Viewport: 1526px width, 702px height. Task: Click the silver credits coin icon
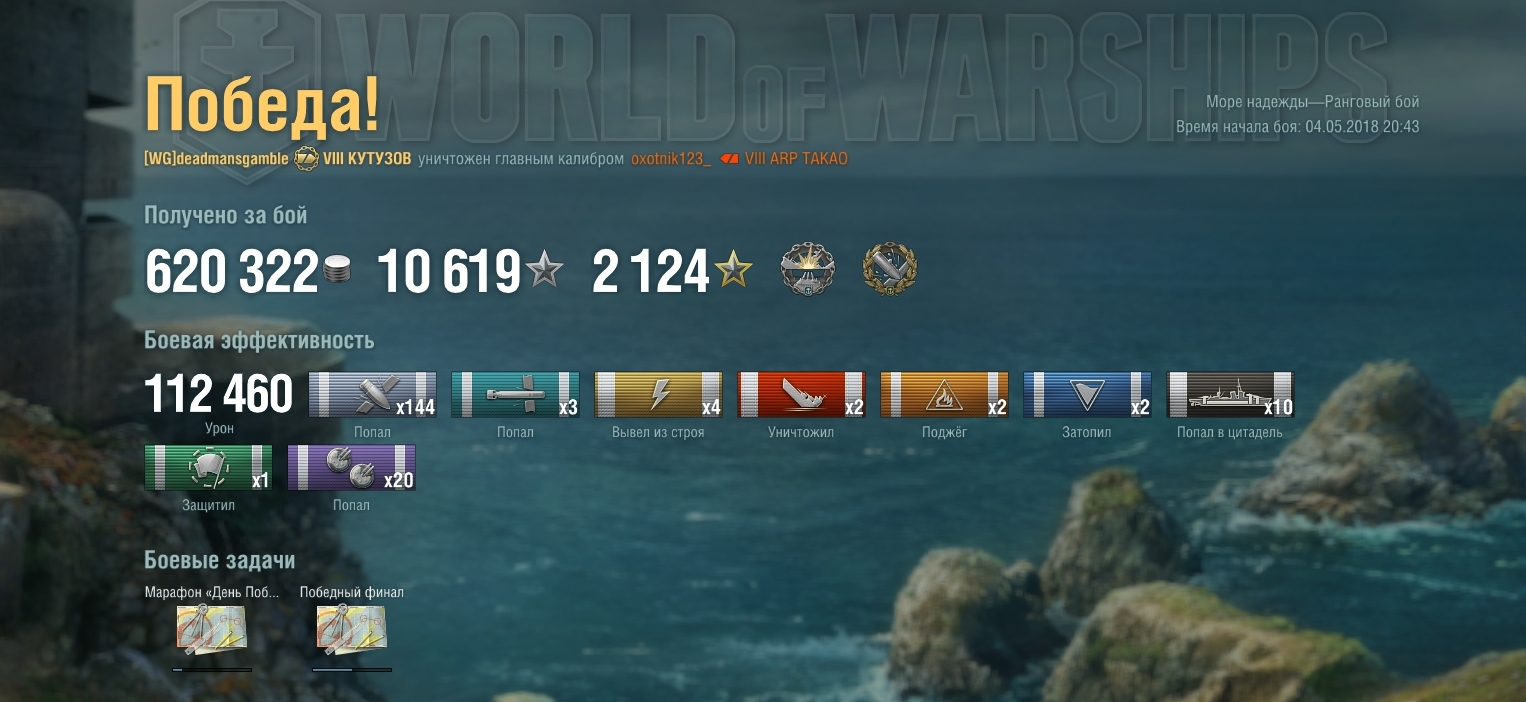[x=339, y=271]
